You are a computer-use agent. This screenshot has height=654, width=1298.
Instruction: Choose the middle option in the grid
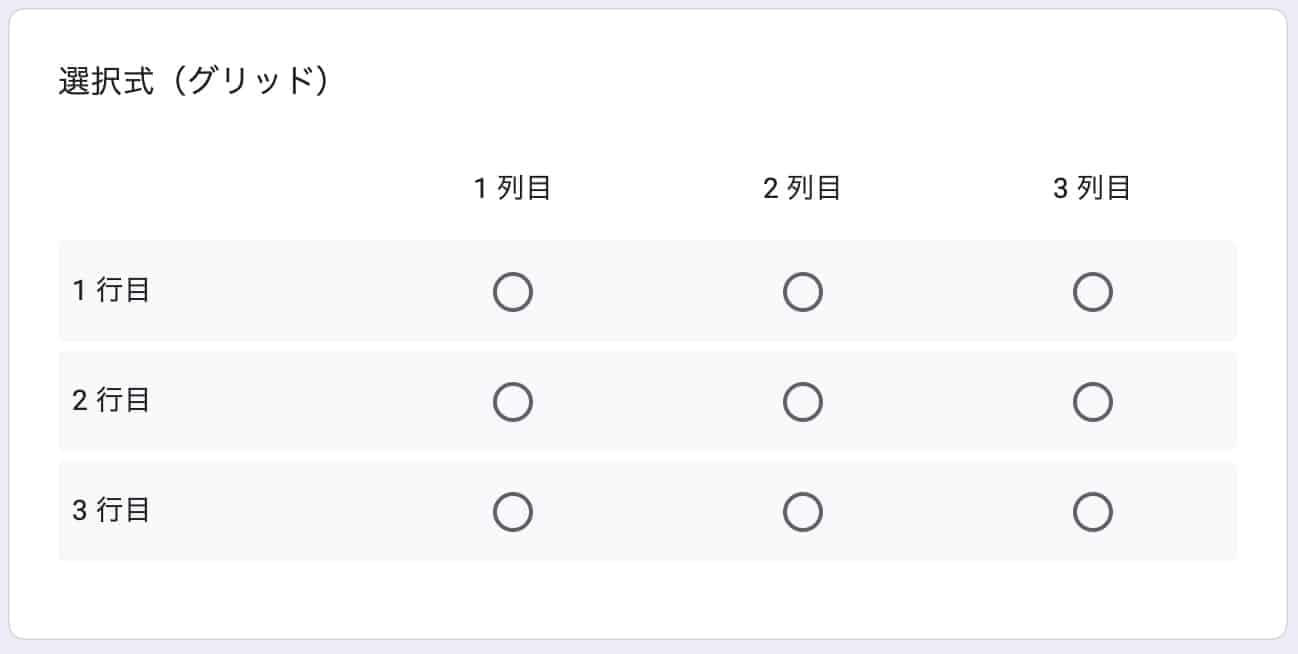(803, 401)
